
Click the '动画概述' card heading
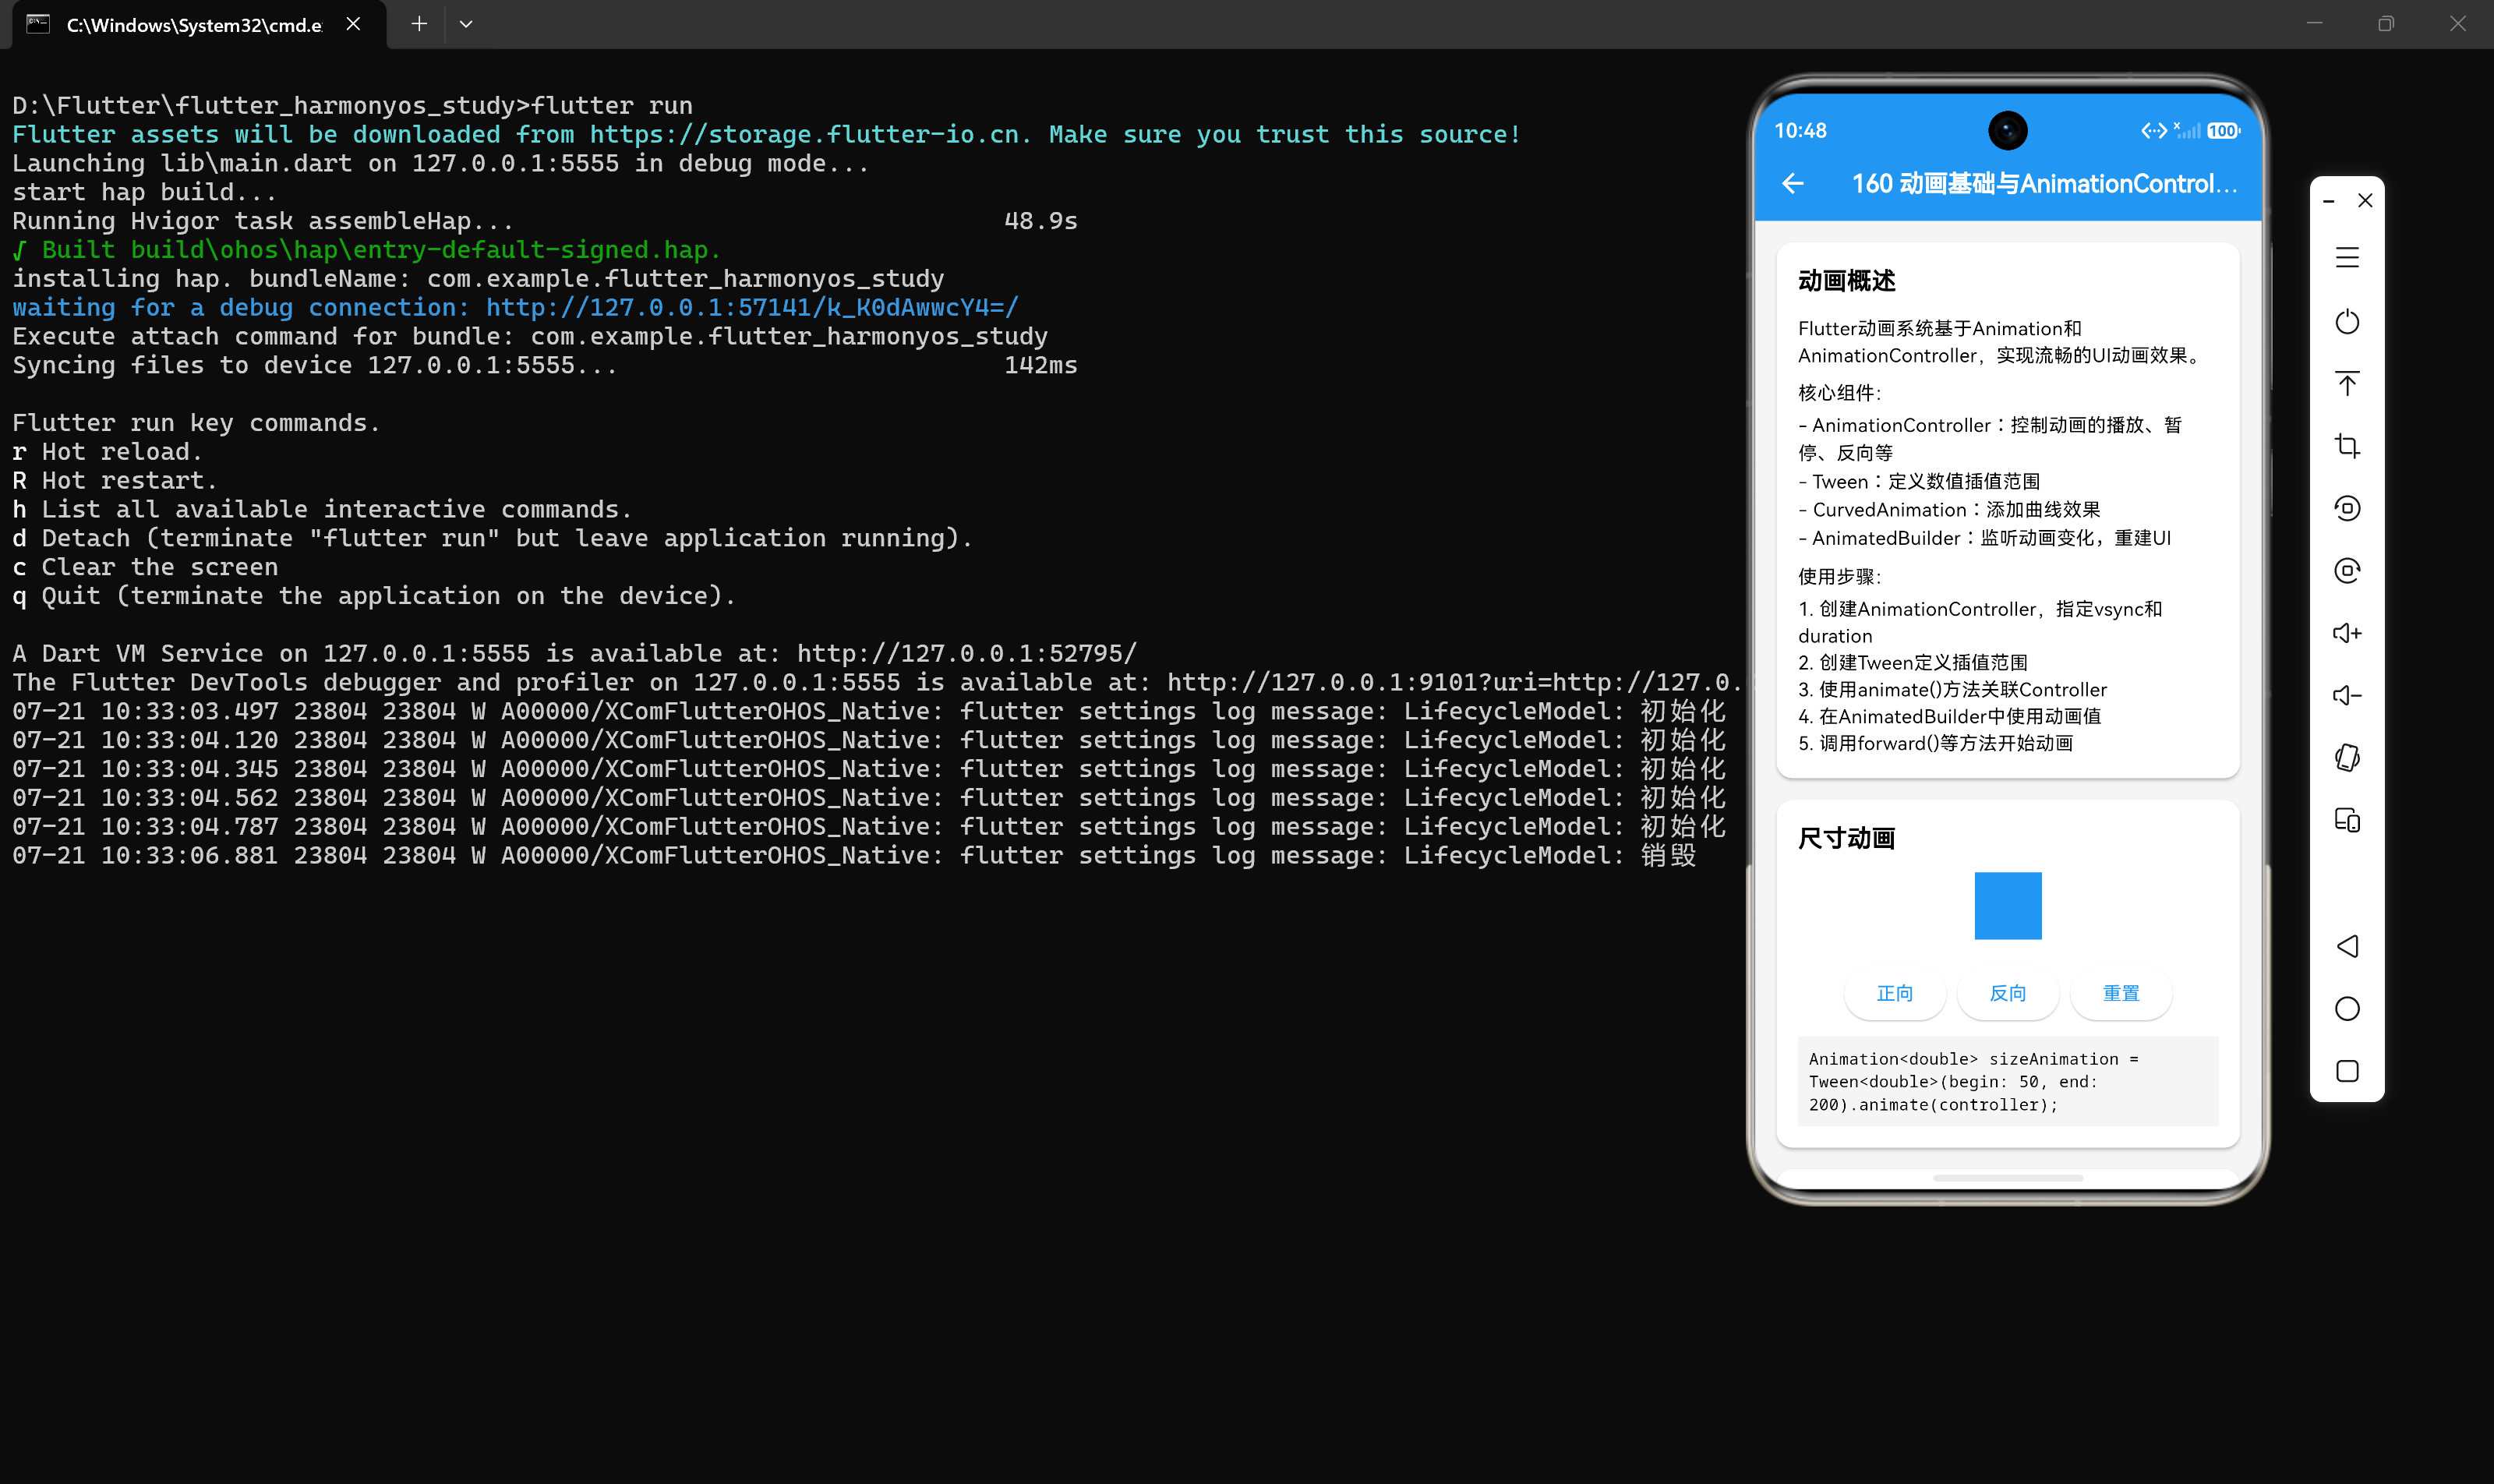pyautogui.click(x=1846, y=281)
